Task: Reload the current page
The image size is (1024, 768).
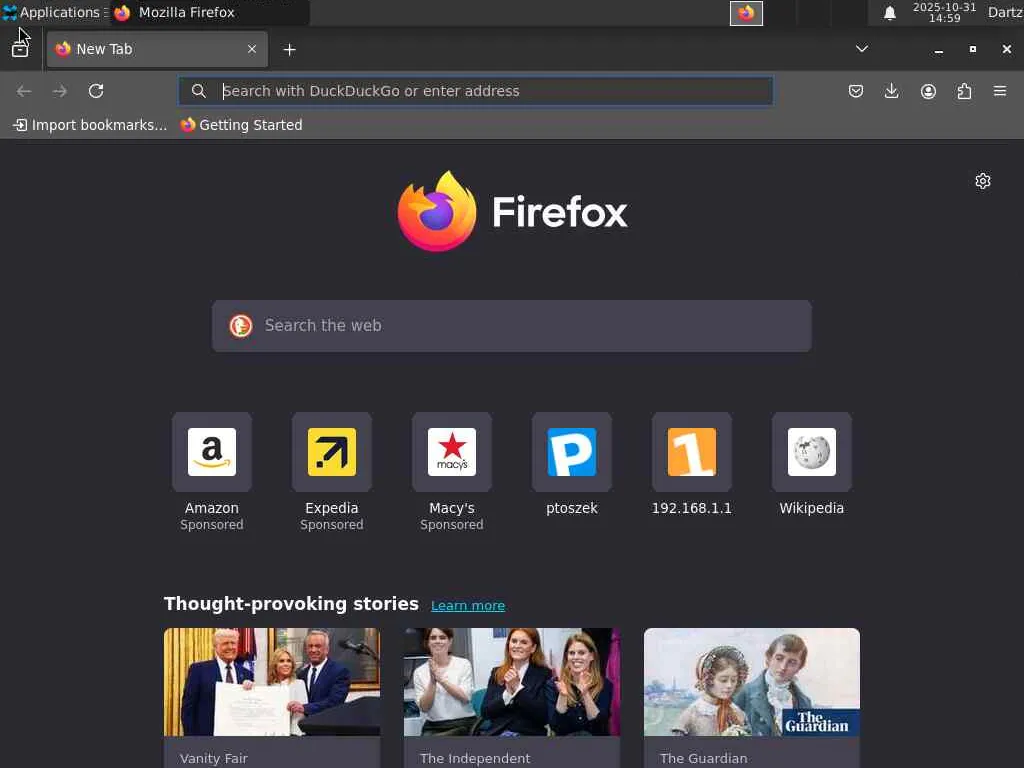Action: tap(96, 91)
